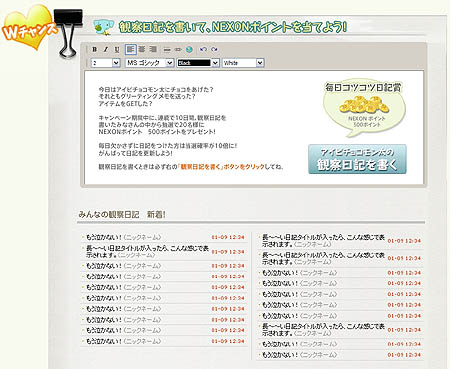The height and width of the screenshot is (369, 450).
Task: Click the globe icon in the toolbar
Action: coord(189,49)
